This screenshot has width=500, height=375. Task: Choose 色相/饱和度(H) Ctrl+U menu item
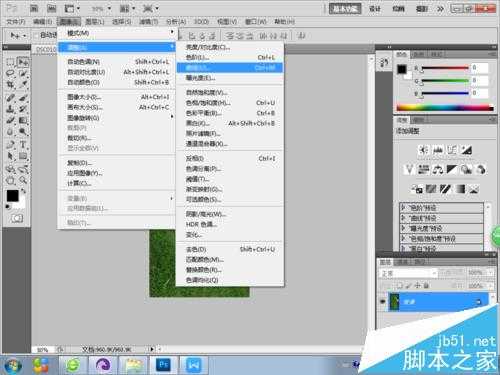click(x=230, y=103)
